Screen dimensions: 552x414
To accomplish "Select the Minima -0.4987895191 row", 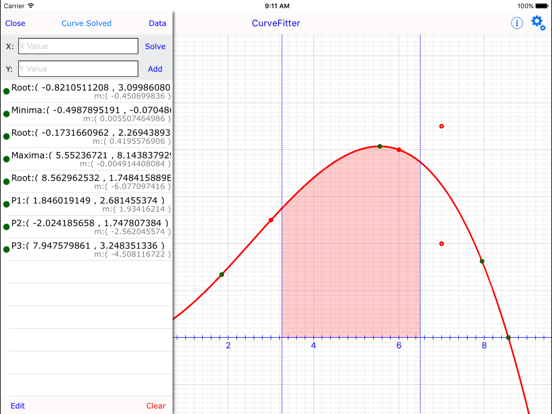I will (87, 114).
